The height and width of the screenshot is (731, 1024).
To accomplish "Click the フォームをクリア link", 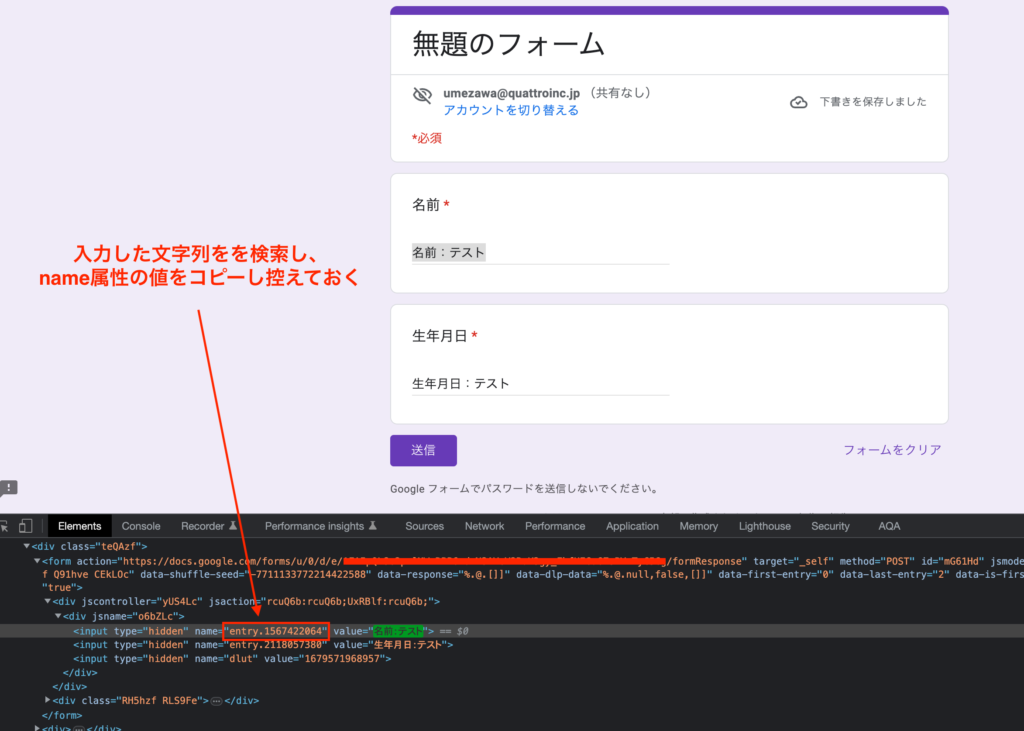I will 892,450.
